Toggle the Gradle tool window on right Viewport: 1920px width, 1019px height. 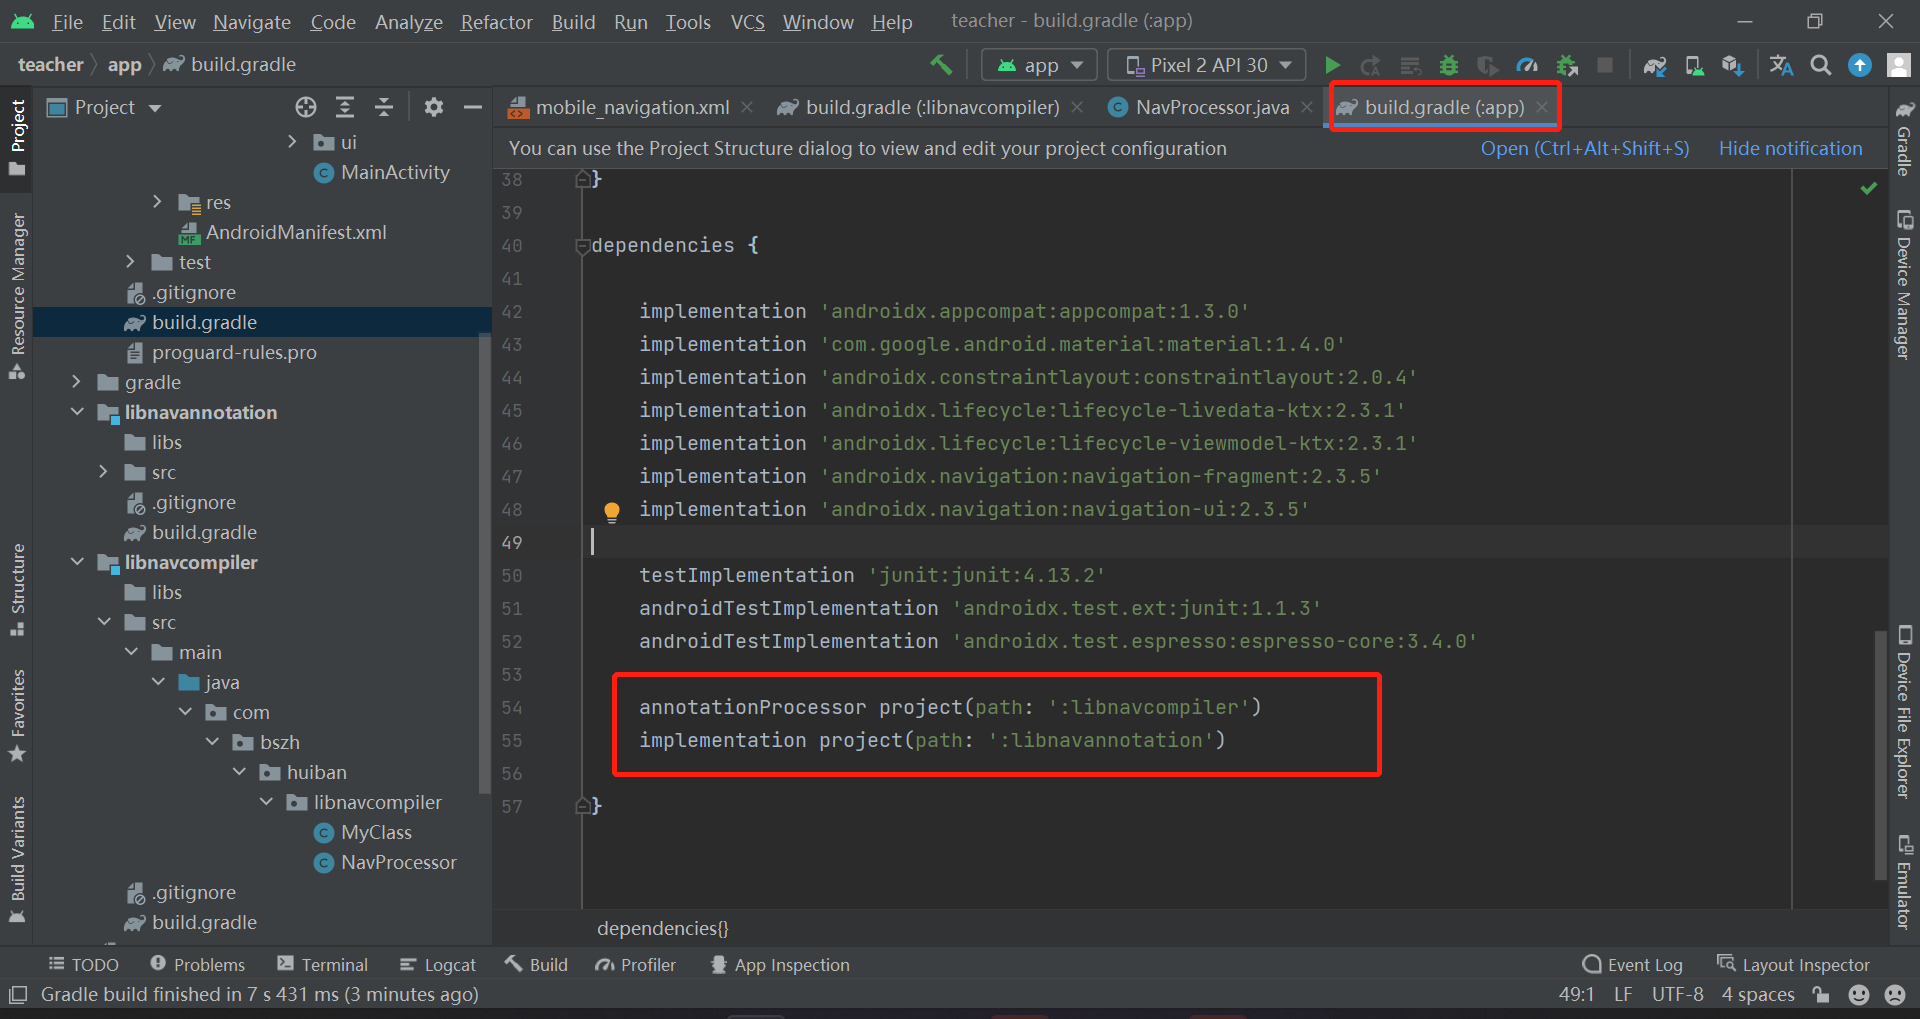1905,137
